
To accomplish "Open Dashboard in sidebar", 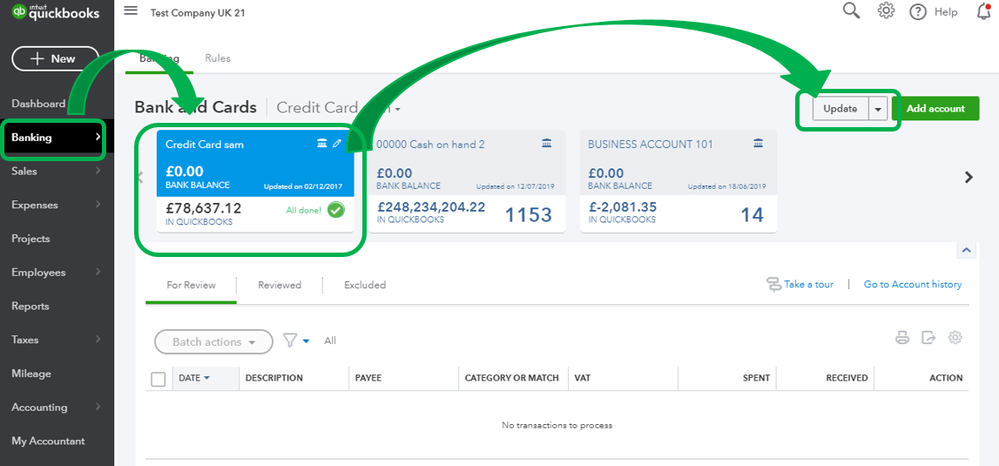I will pyautogui.click(x=38, y=104).
